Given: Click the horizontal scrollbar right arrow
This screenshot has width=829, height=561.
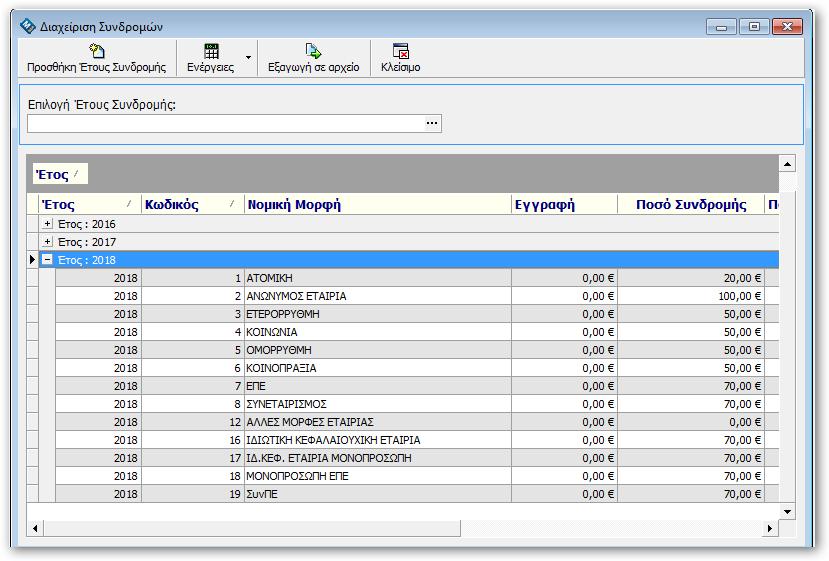Looking at the screenshot, I should click(x=770, y=528).
